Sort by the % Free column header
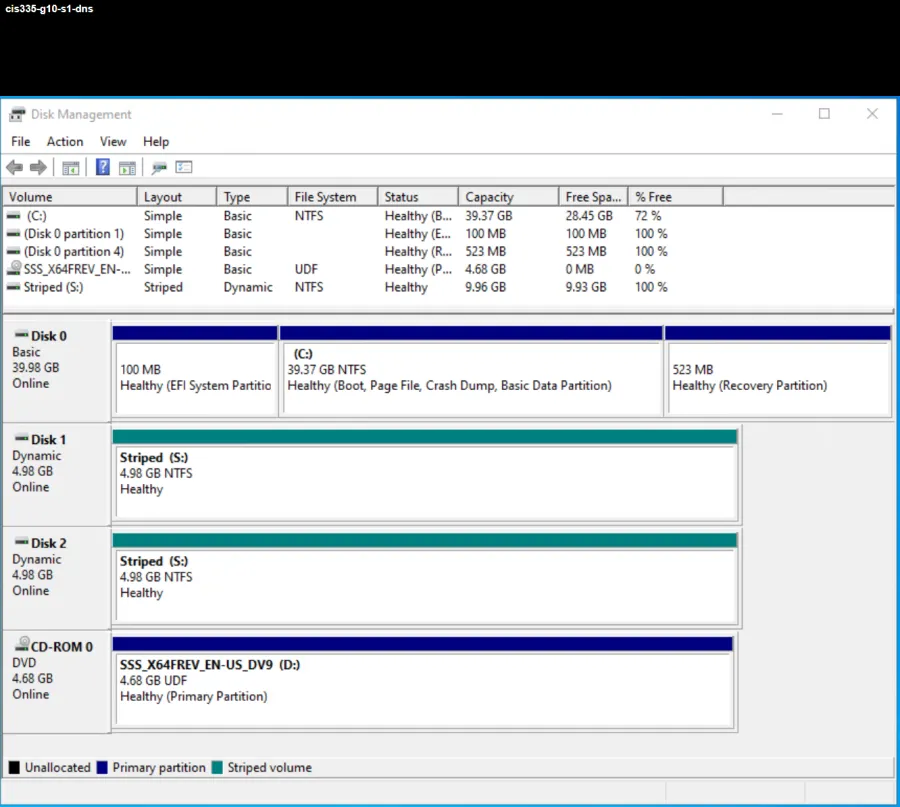This screenshot has height=807, width=900. coord(676,197)
